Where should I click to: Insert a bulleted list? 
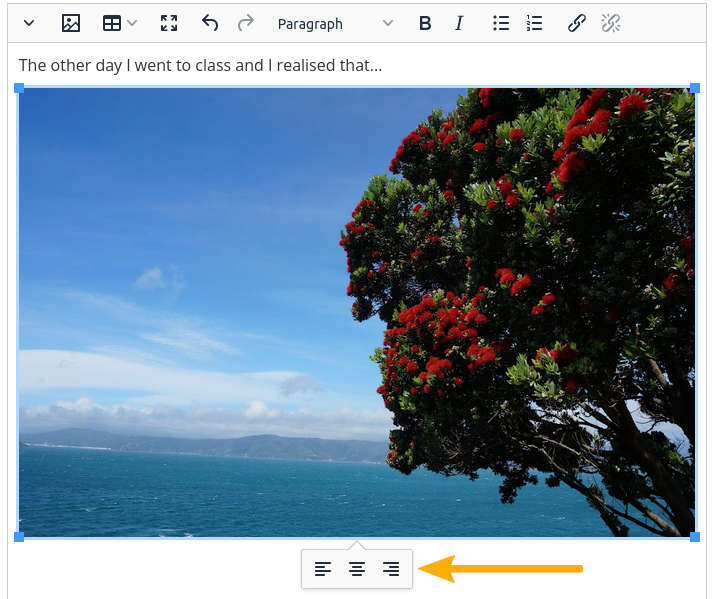(x=501, y=23)
